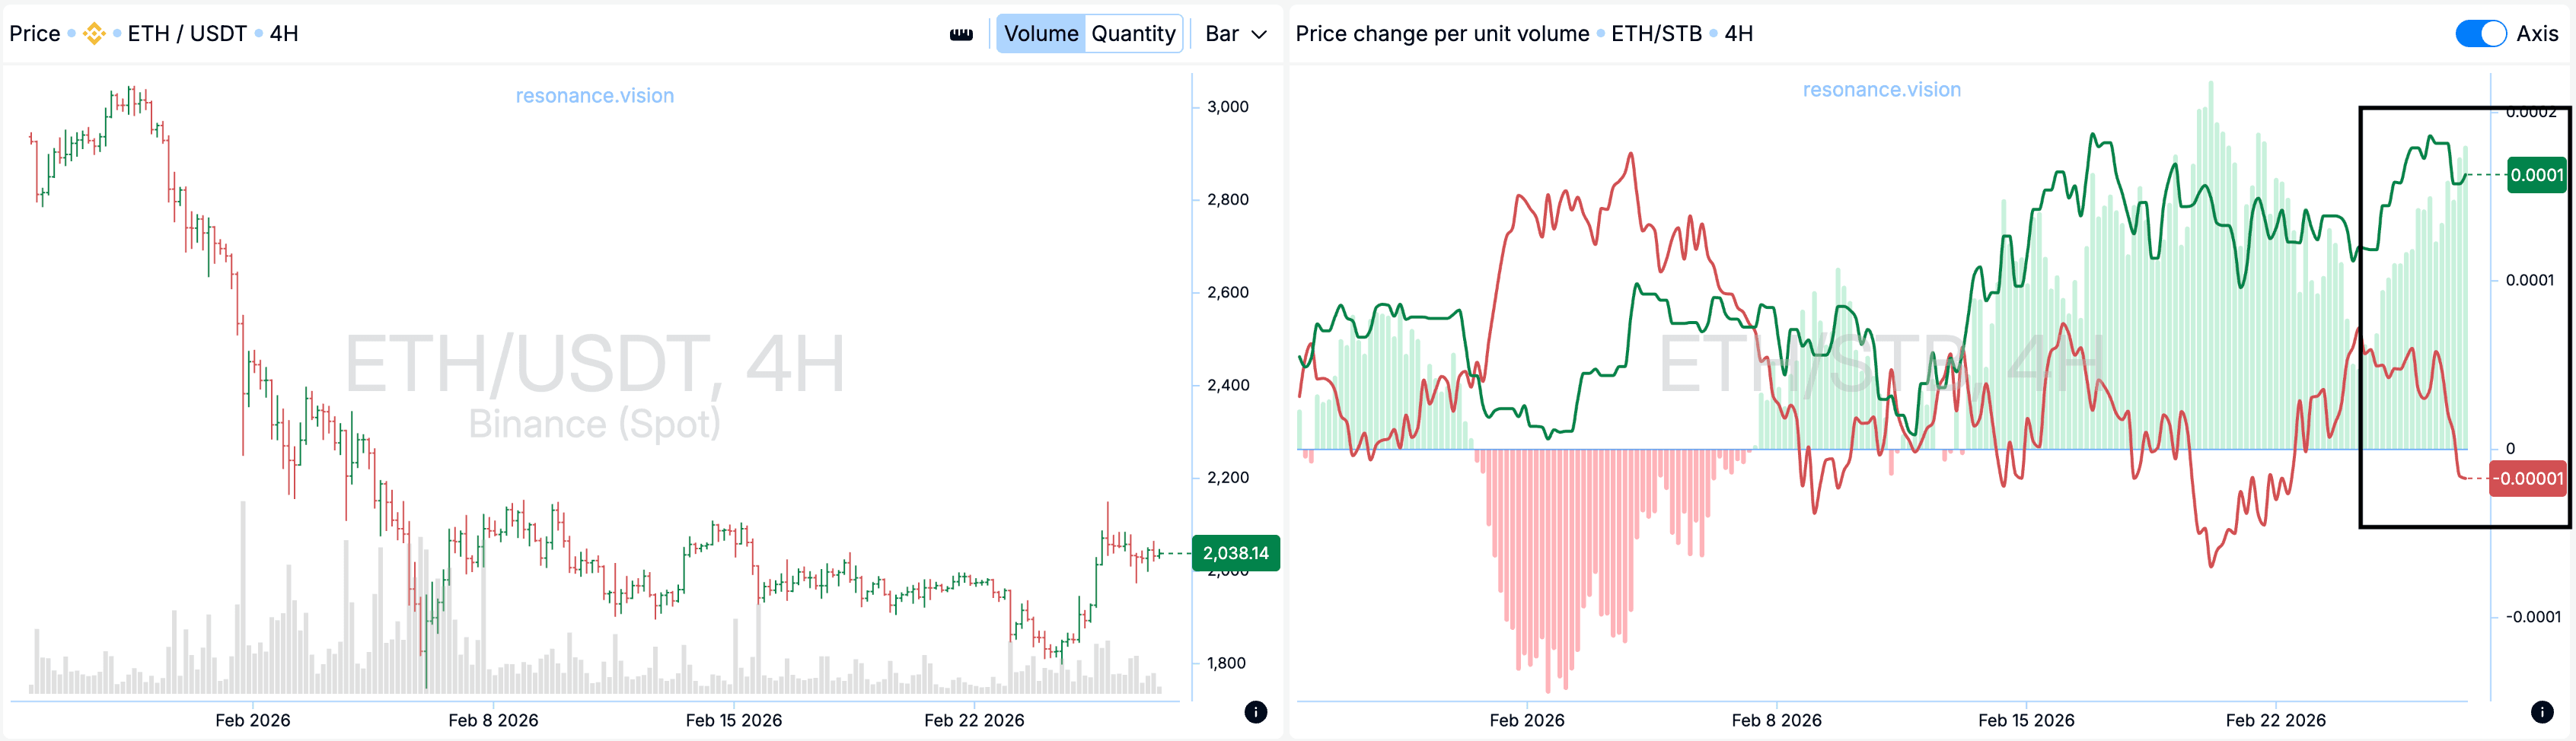This screenshot has height=741, width=2576.
Task: Click the 4H timeframe on the Price panel
Action: click(284, 34)
